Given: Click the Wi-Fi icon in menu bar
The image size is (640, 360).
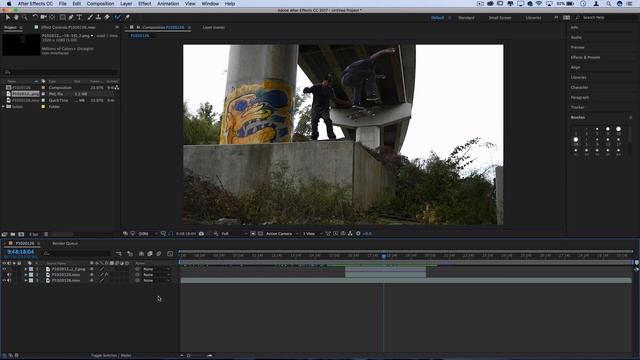Looking at the screenshot, I should 539,4.
